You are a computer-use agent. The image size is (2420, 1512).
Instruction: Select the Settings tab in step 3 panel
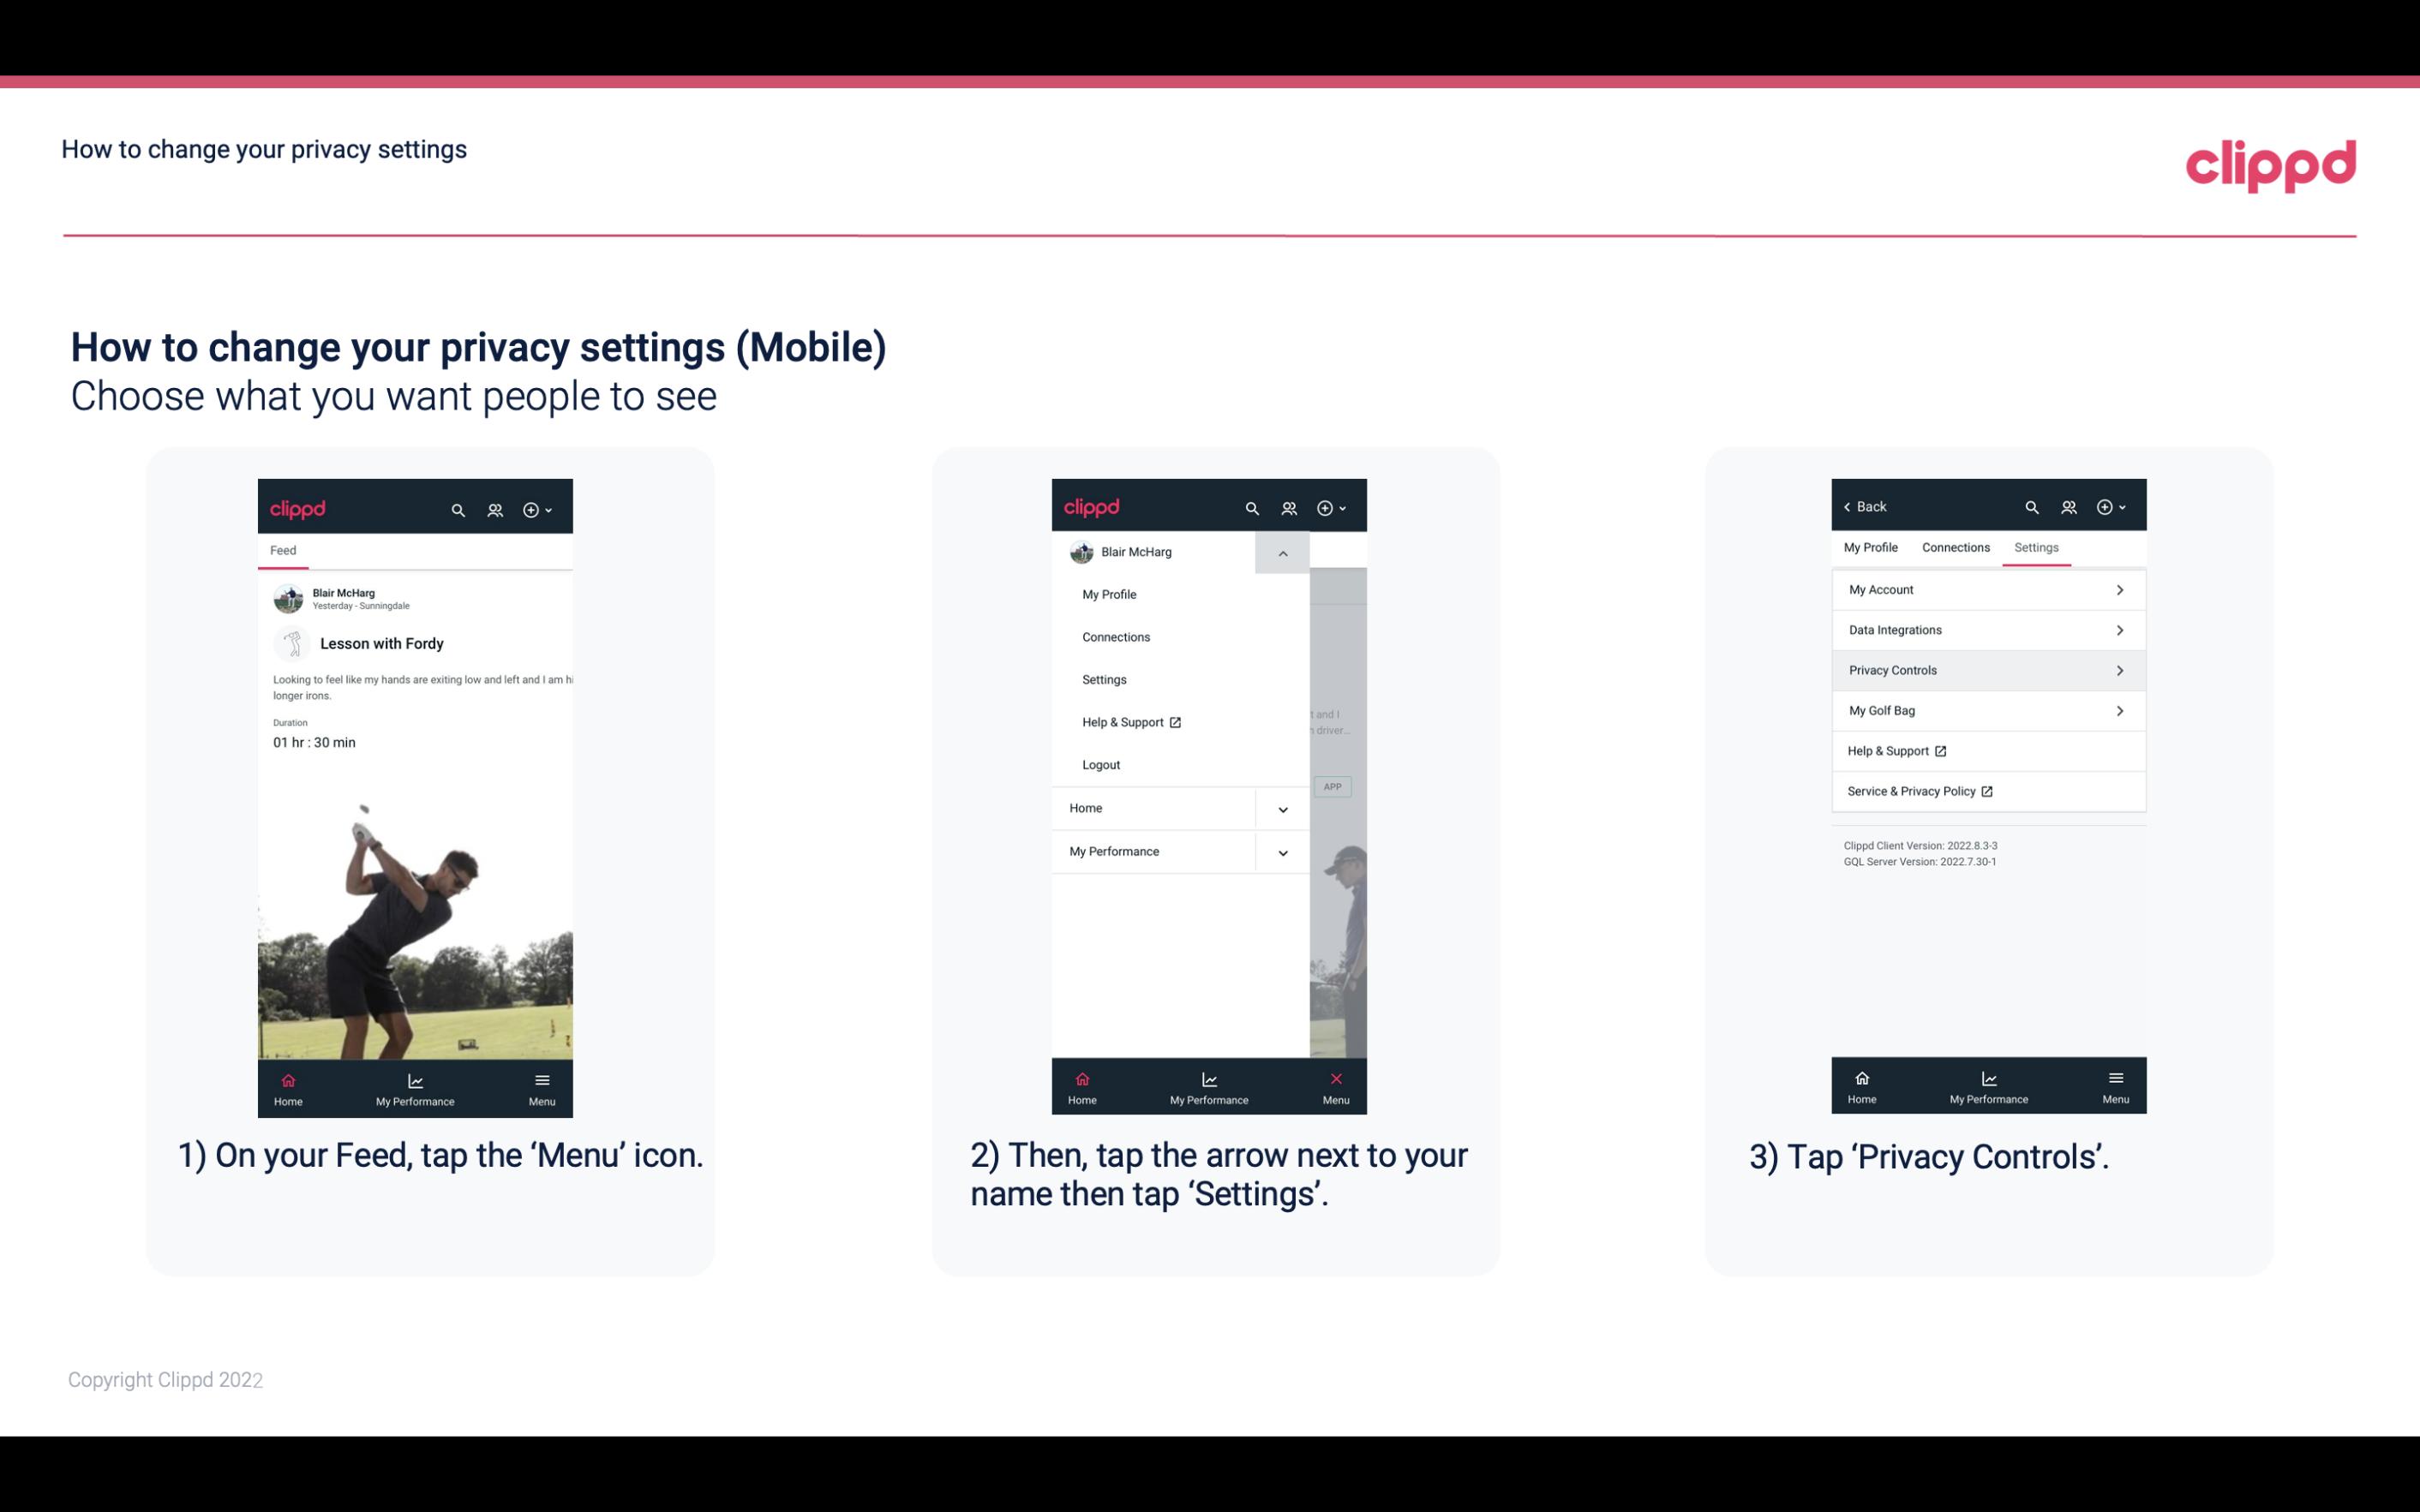point(2037,547)
